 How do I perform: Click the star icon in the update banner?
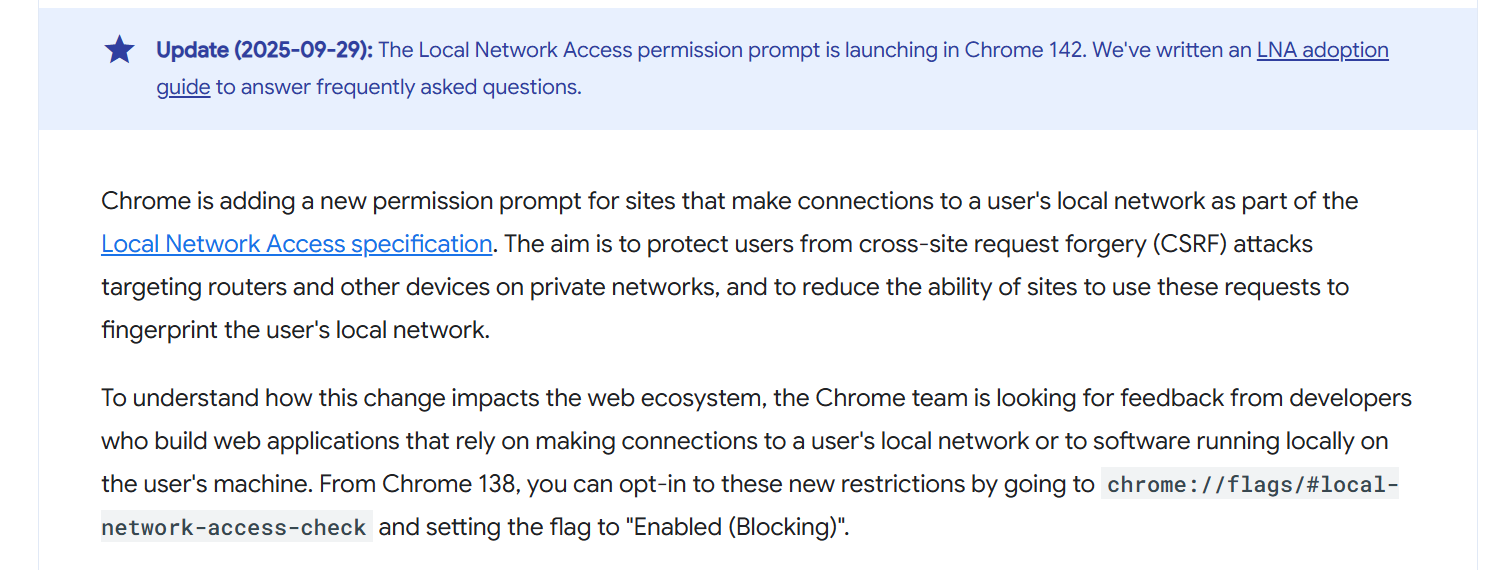coord(120,50)
